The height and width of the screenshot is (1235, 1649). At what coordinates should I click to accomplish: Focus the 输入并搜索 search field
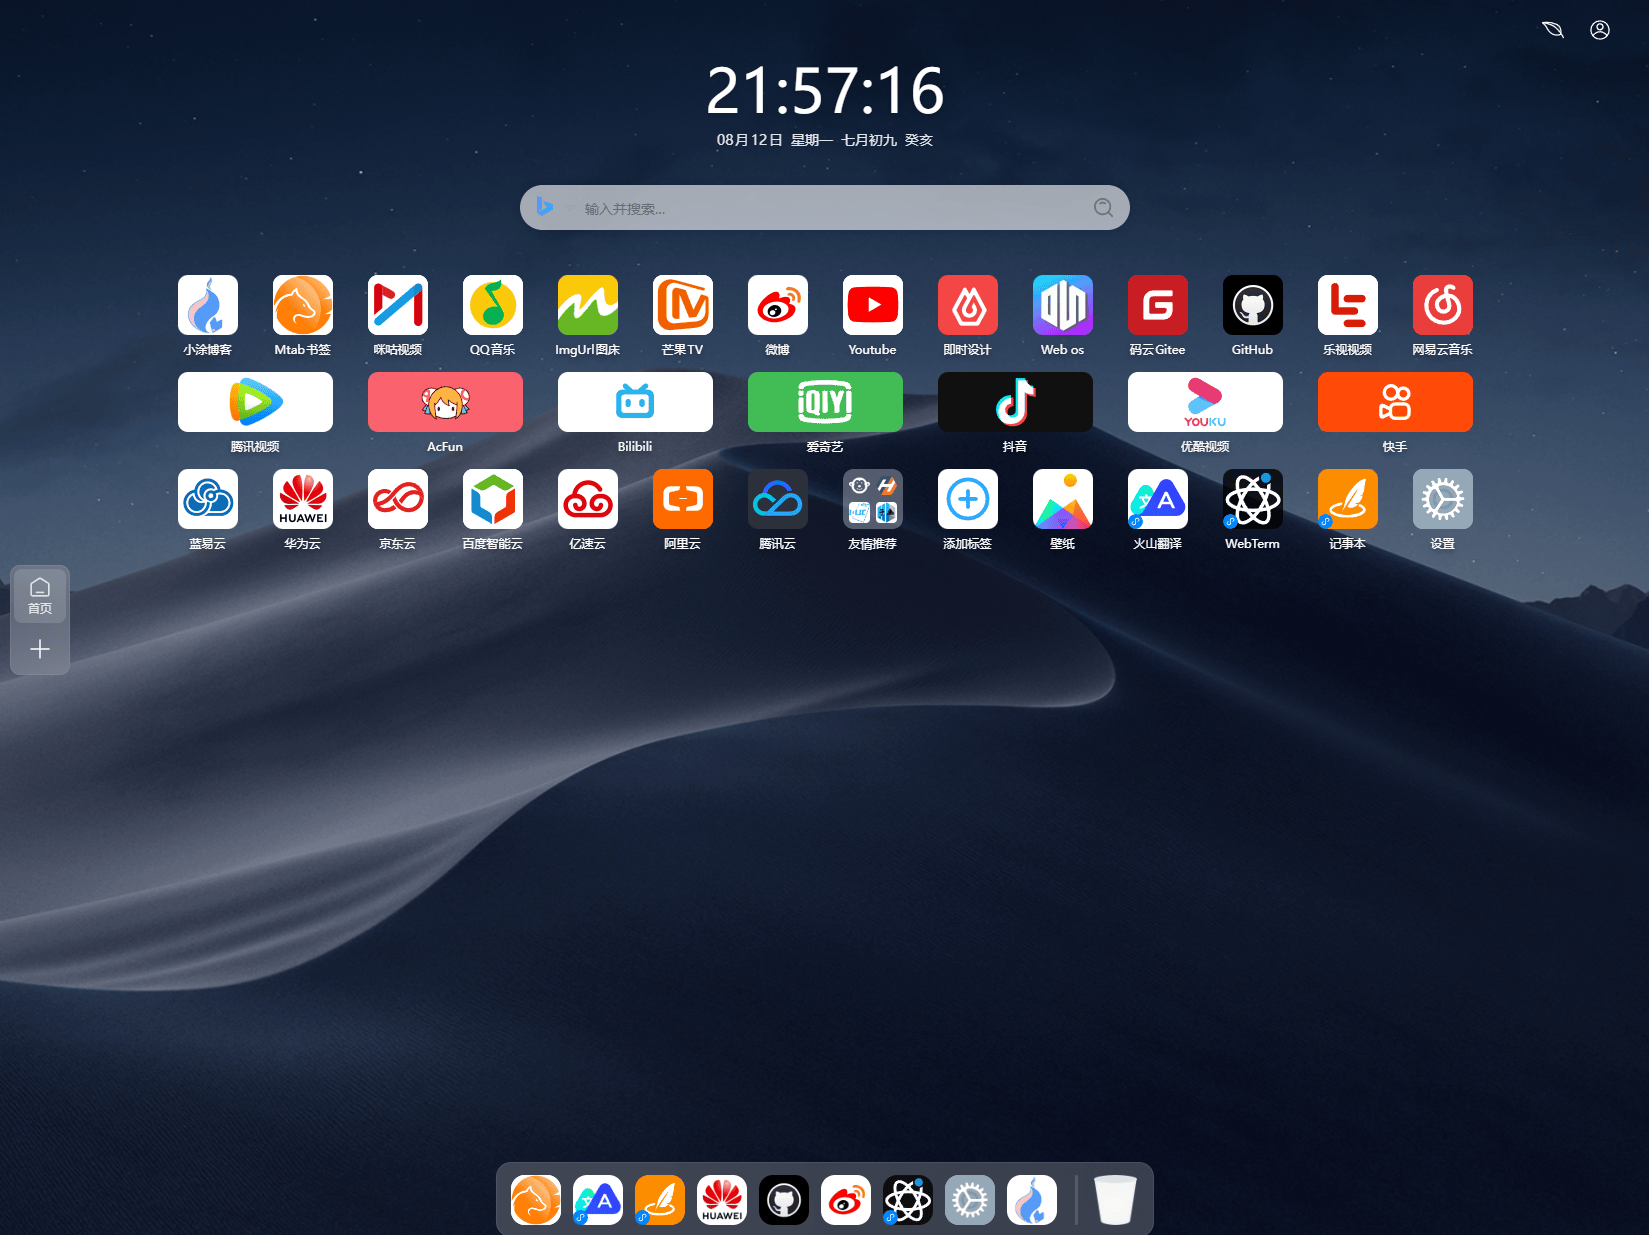pyautogui.click(x=825, y=208)
